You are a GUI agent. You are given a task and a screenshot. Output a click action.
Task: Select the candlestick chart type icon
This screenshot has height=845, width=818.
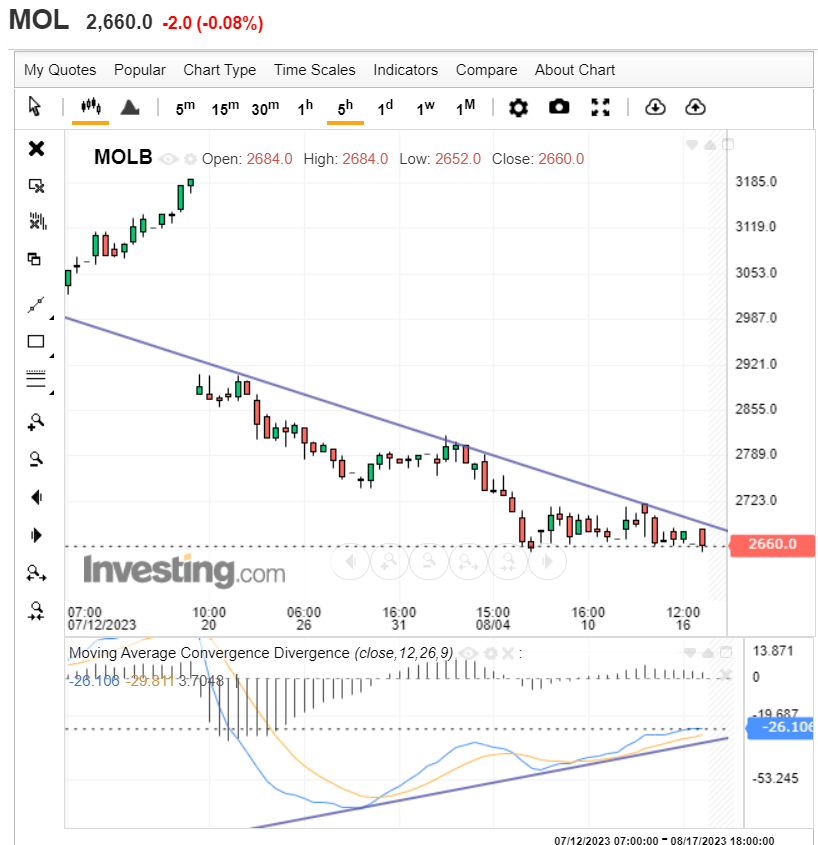tap(90, 107)
